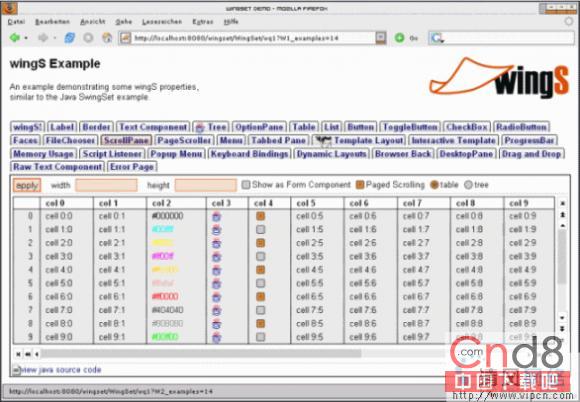Select the tree radio button
This screenshot has height=402, width=580.
[468, 185]
